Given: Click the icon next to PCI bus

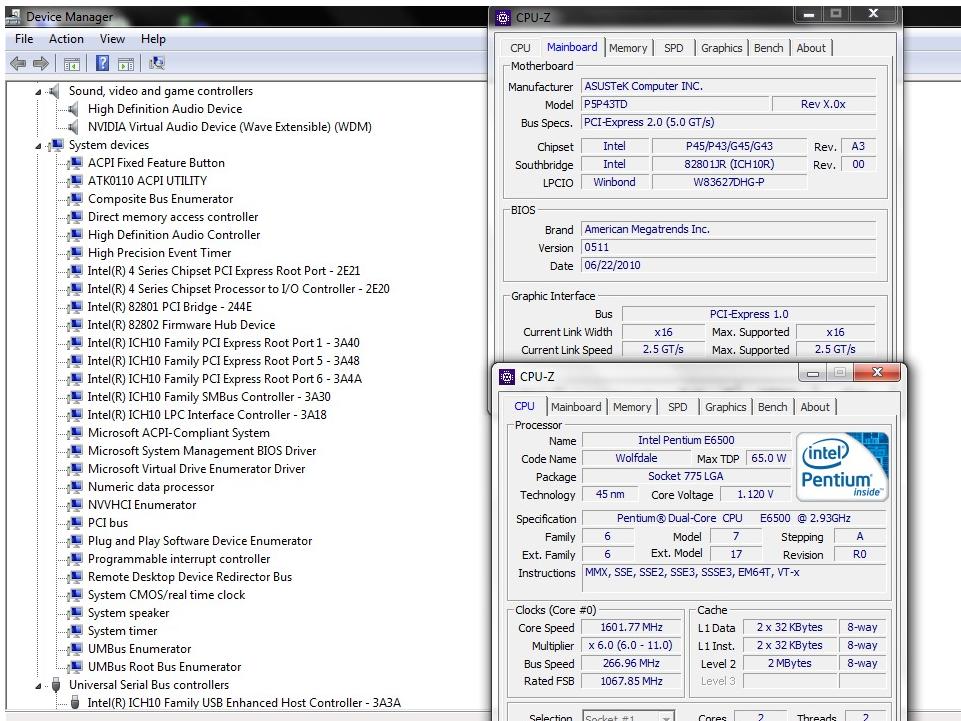Looking at the screenshot, I should (76, 523).
